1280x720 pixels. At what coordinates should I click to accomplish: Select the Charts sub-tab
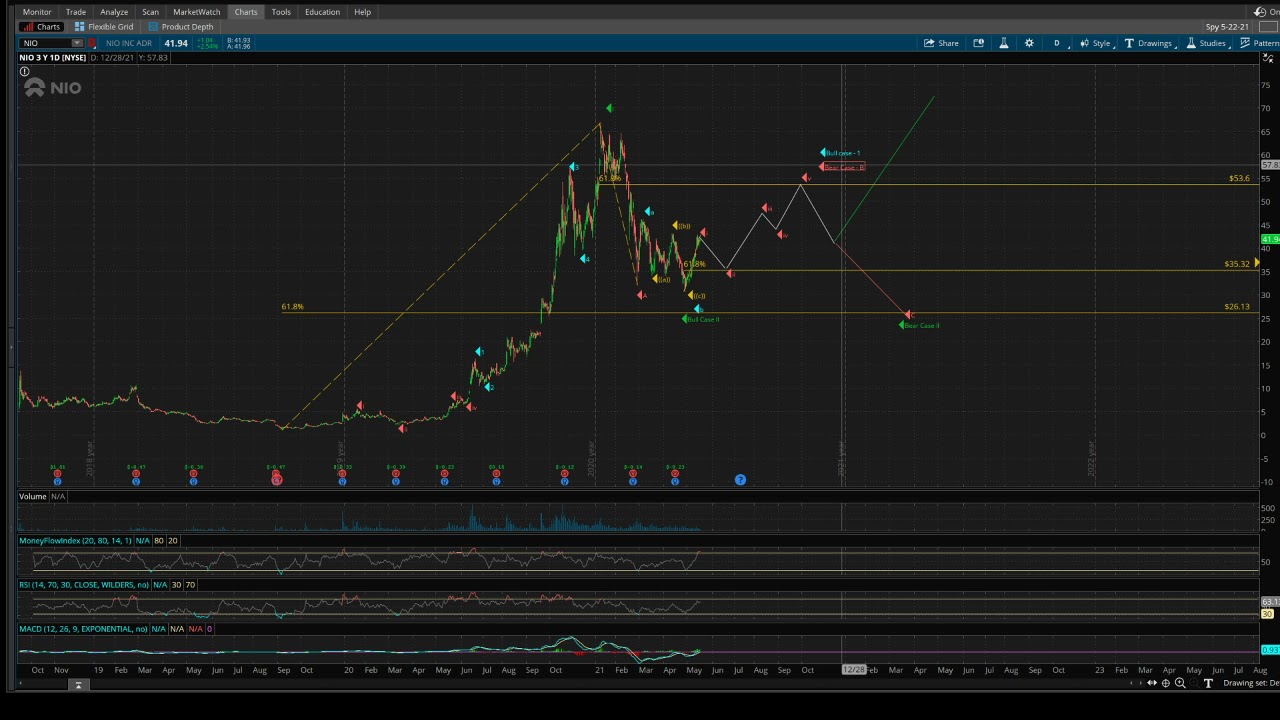point(42,27)
